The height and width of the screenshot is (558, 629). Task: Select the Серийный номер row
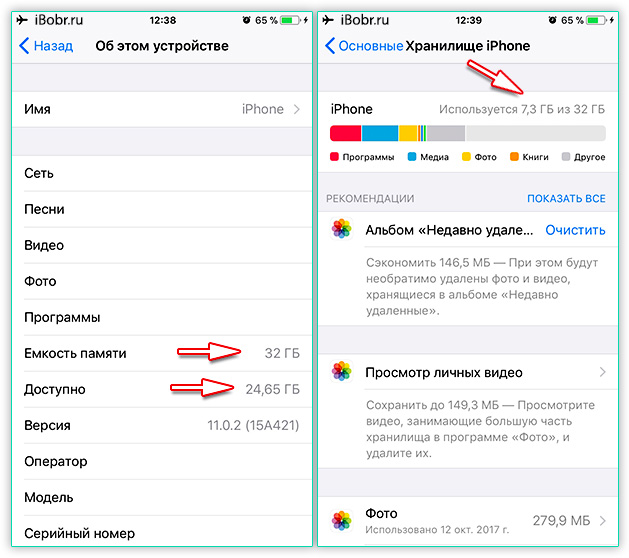[162, 532]
